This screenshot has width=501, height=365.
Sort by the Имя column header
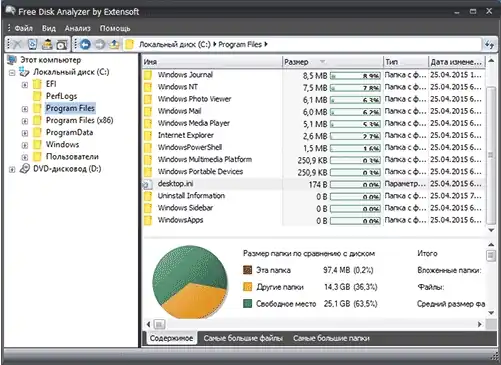point(212,62)
